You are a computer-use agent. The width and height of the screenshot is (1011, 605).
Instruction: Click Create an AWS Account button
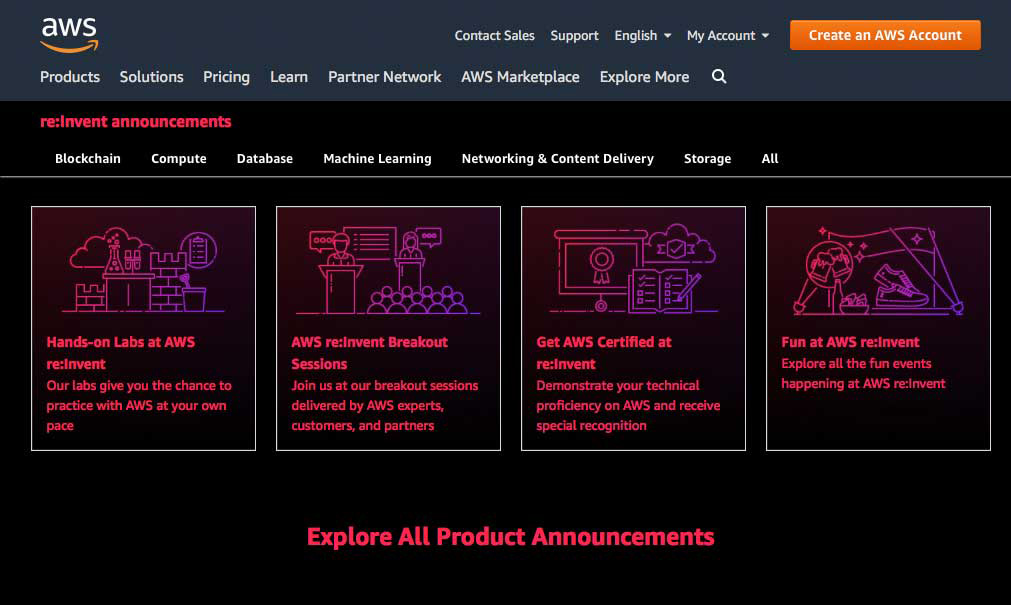[x=885, y=35]
